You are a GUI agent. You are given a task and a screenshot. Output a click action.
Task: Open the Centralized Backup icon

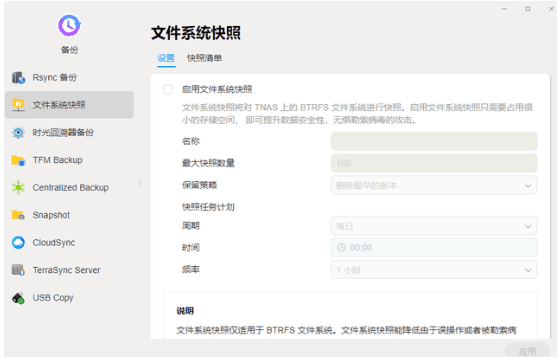pos(18,188)
